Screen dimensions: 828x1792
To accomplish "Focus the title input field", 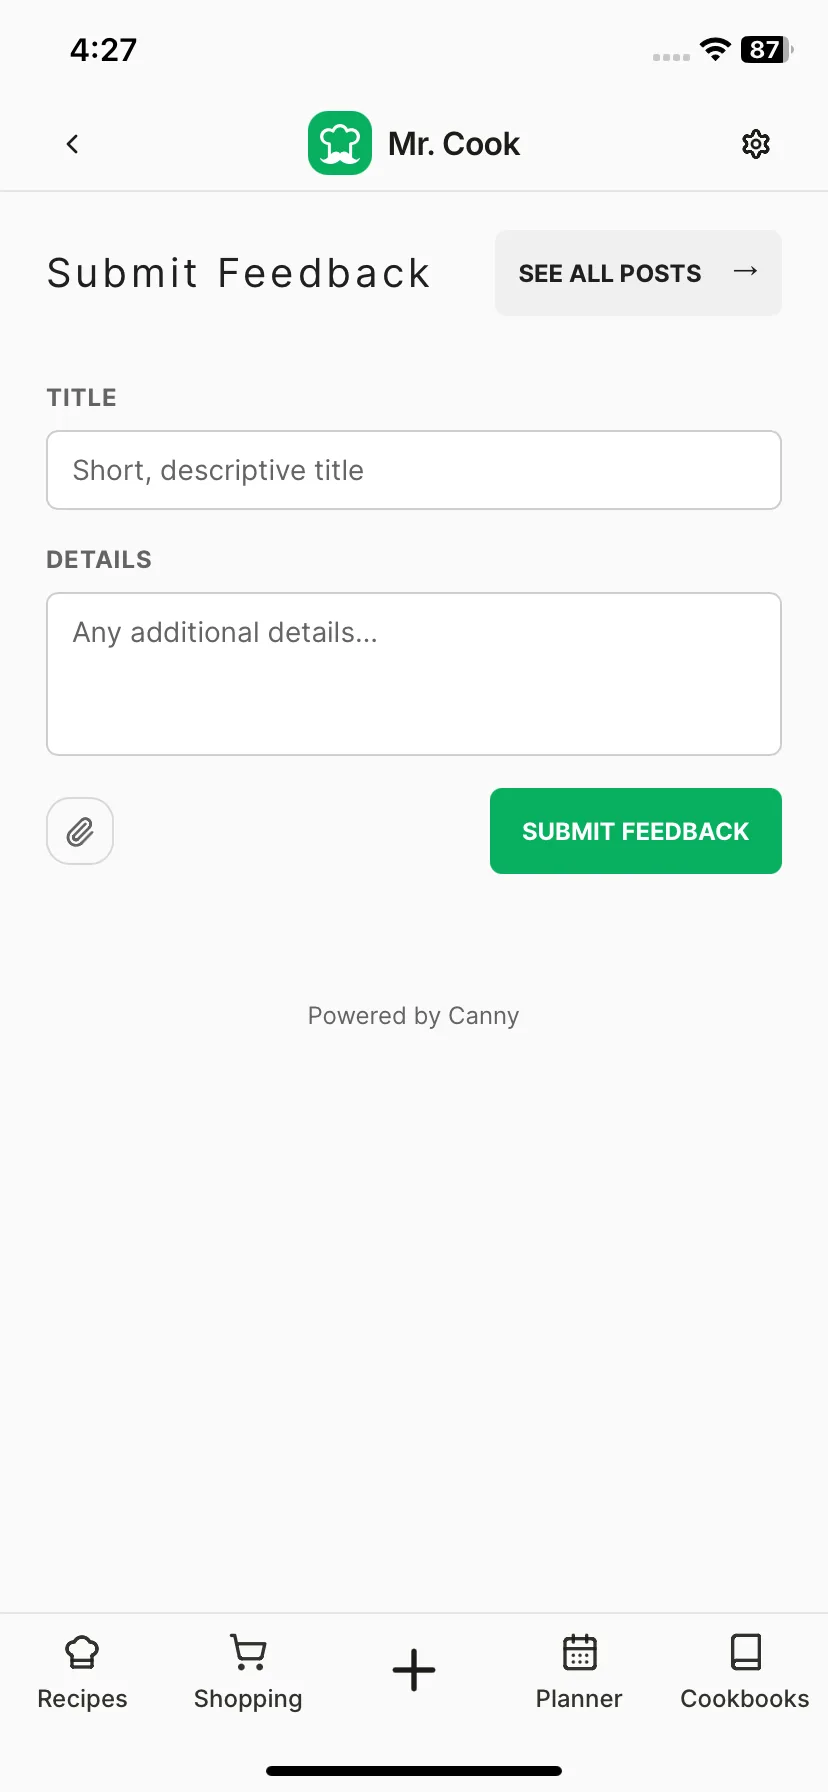I will tap(414, 470).
